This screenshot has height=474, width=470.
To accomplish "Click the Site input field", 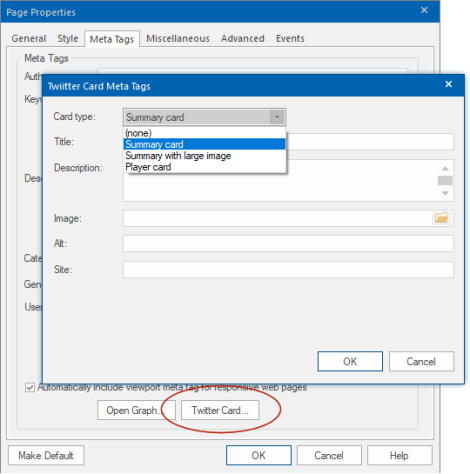I will 288,269.
